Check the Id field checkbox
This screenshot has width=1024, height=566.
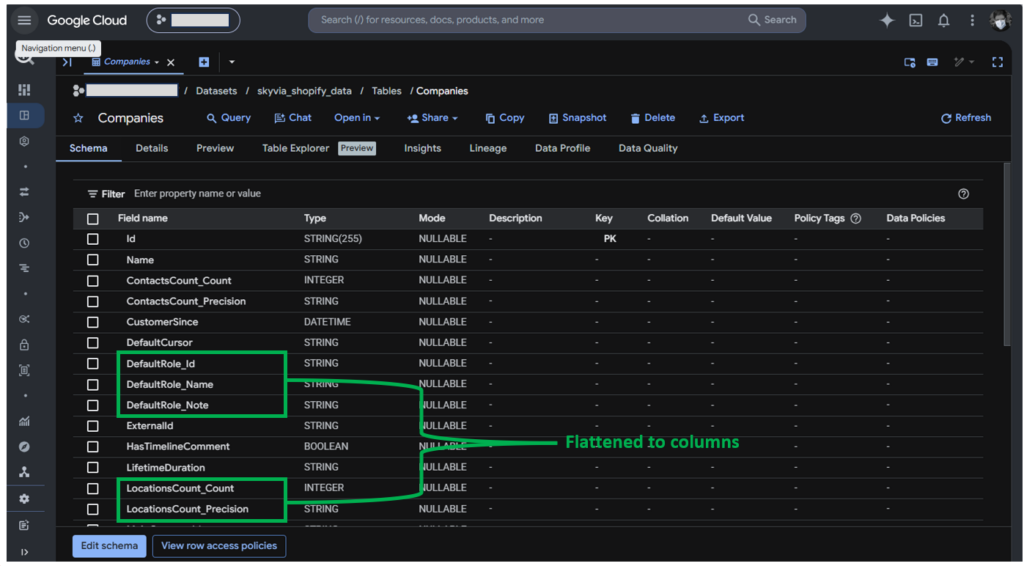93,239
